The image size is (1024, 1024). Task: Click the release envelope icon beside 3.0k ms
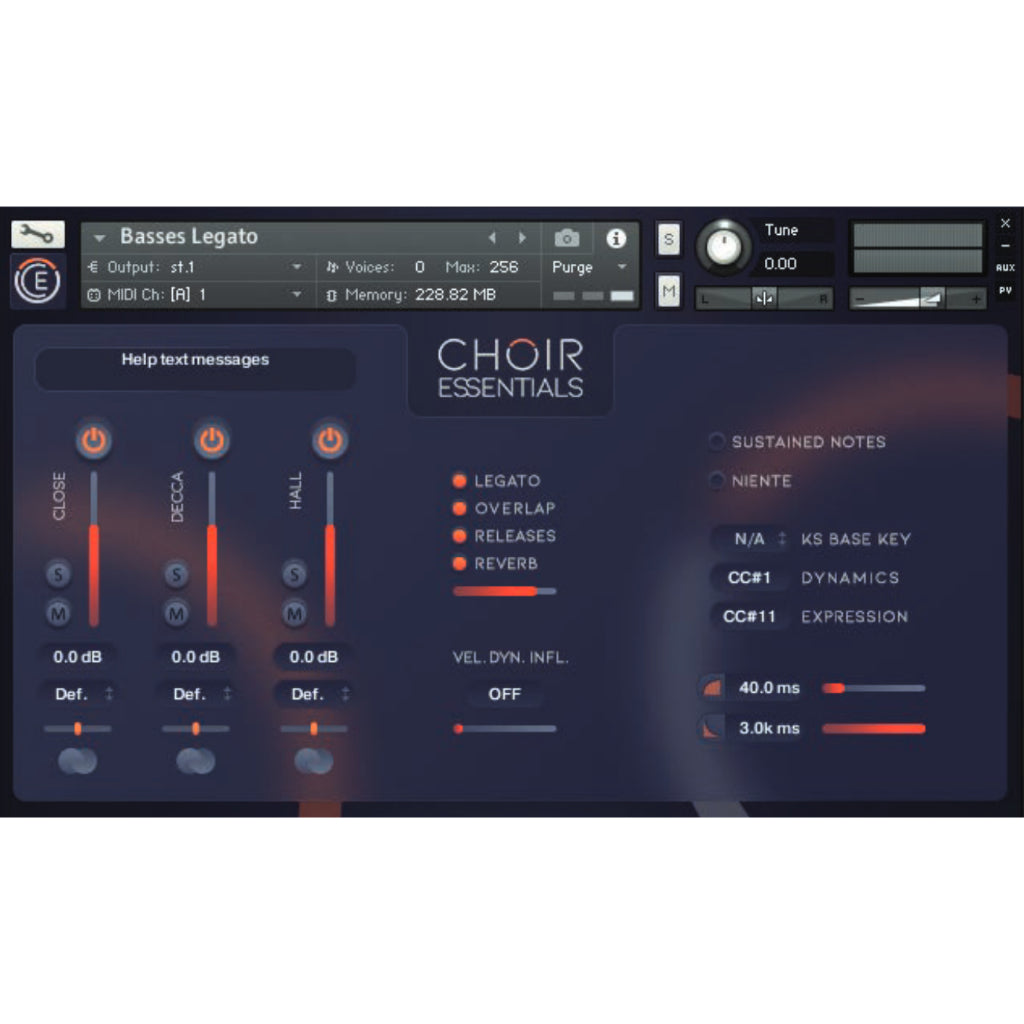(711, 728)
